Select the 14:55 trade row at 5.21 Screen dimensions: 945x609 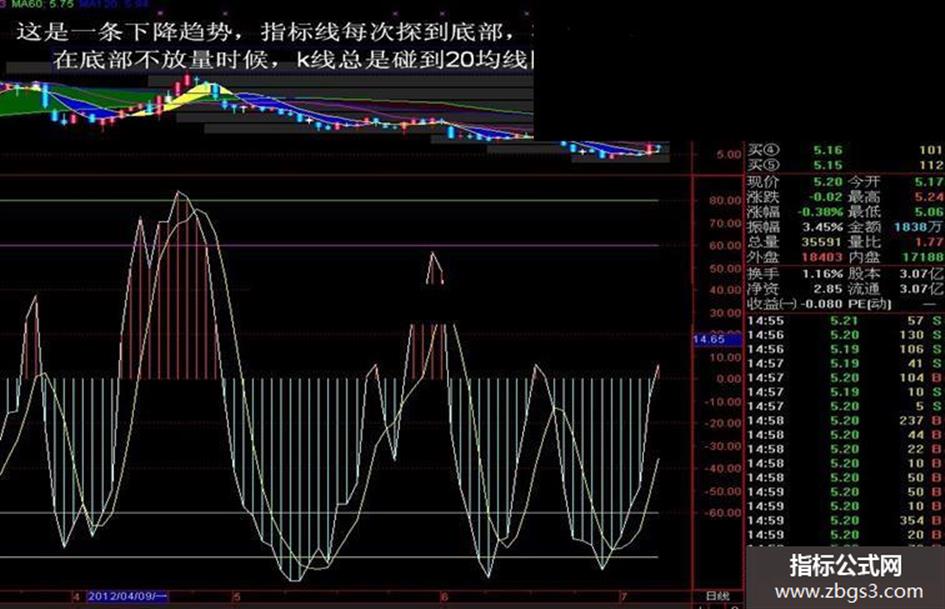[845, 321]
